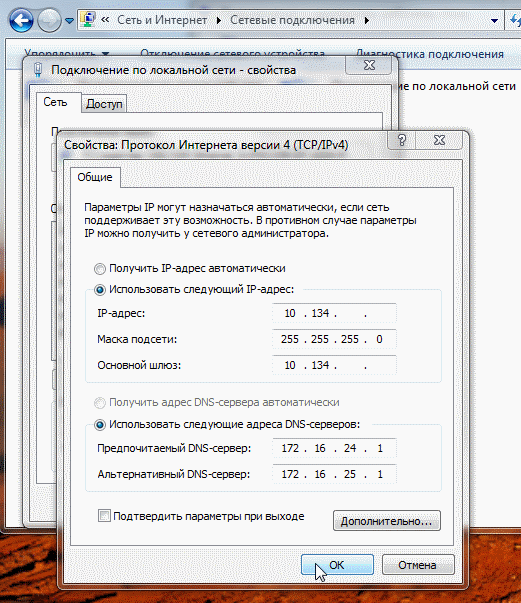Click the question mark help button
The image size is (521, 603).
coord(402,140)
